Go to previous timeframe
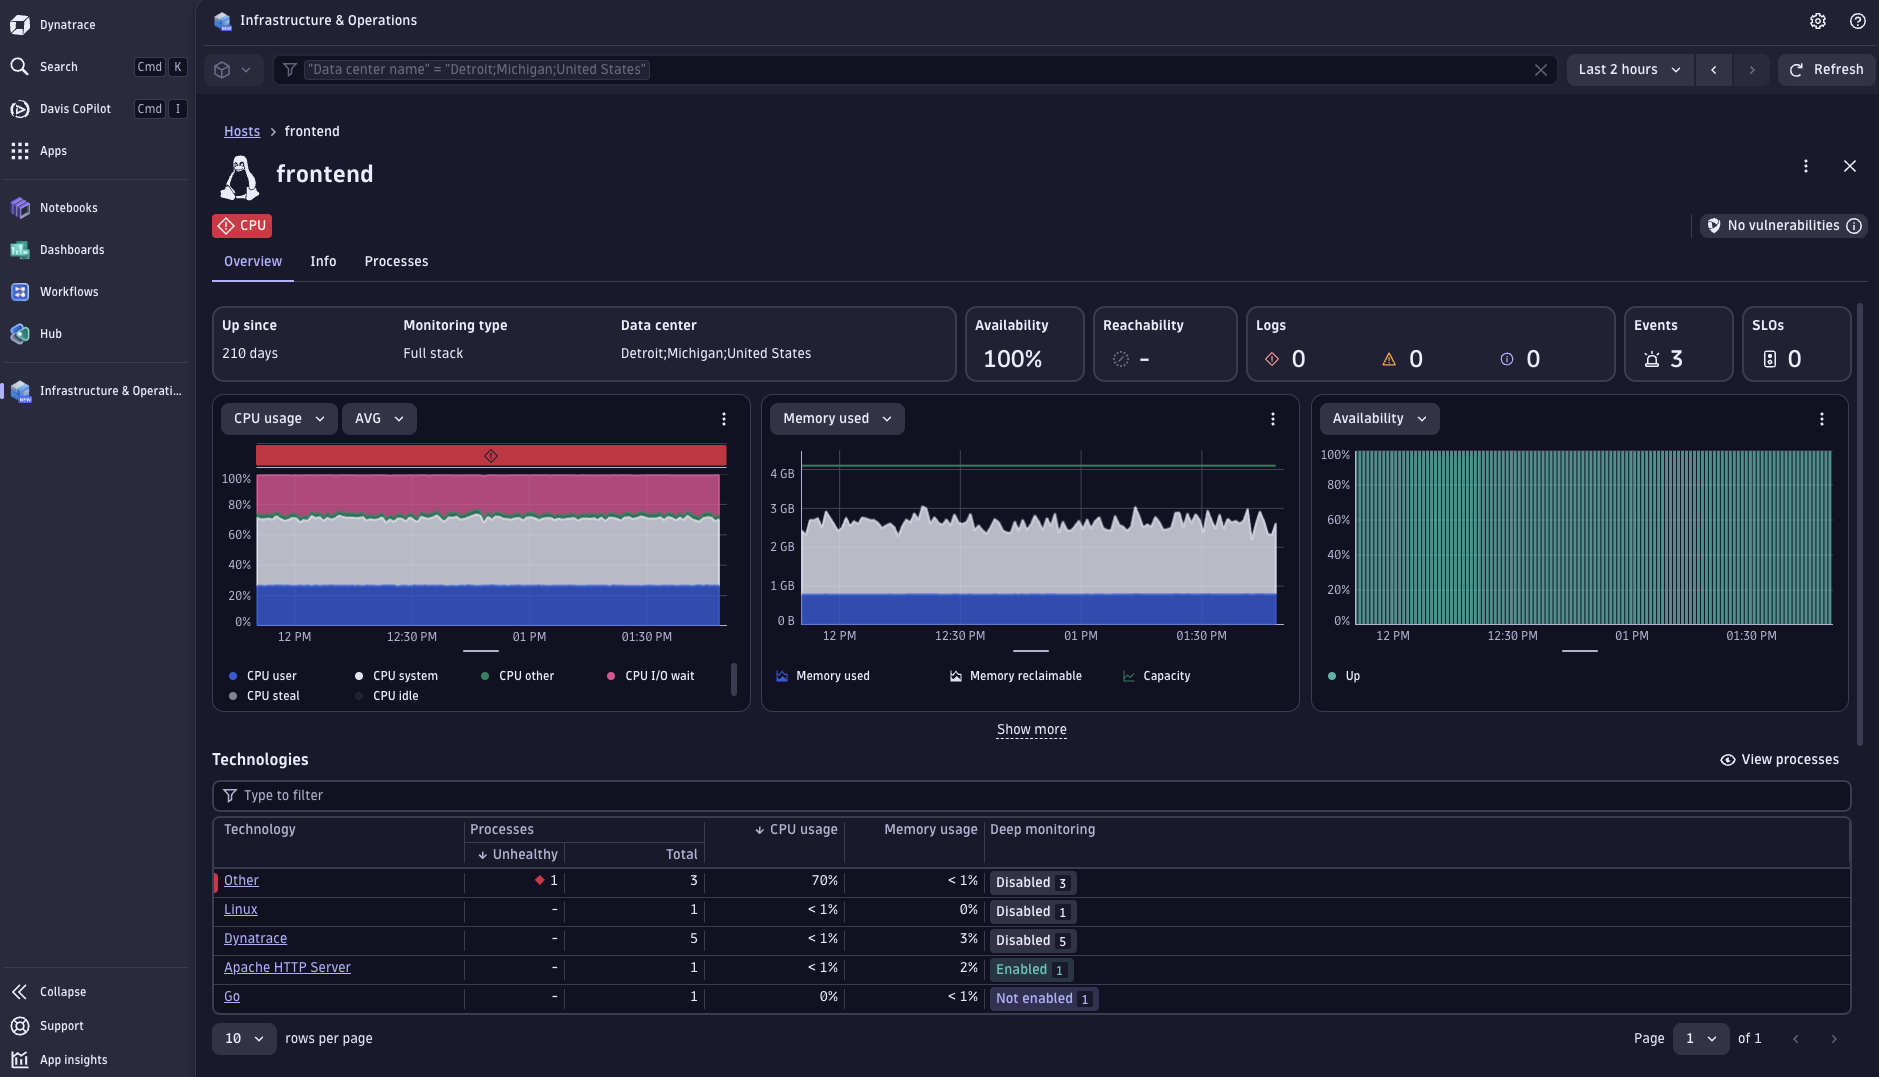1879x1077 pixels. pyautogui.click(x=1714, y=70)
